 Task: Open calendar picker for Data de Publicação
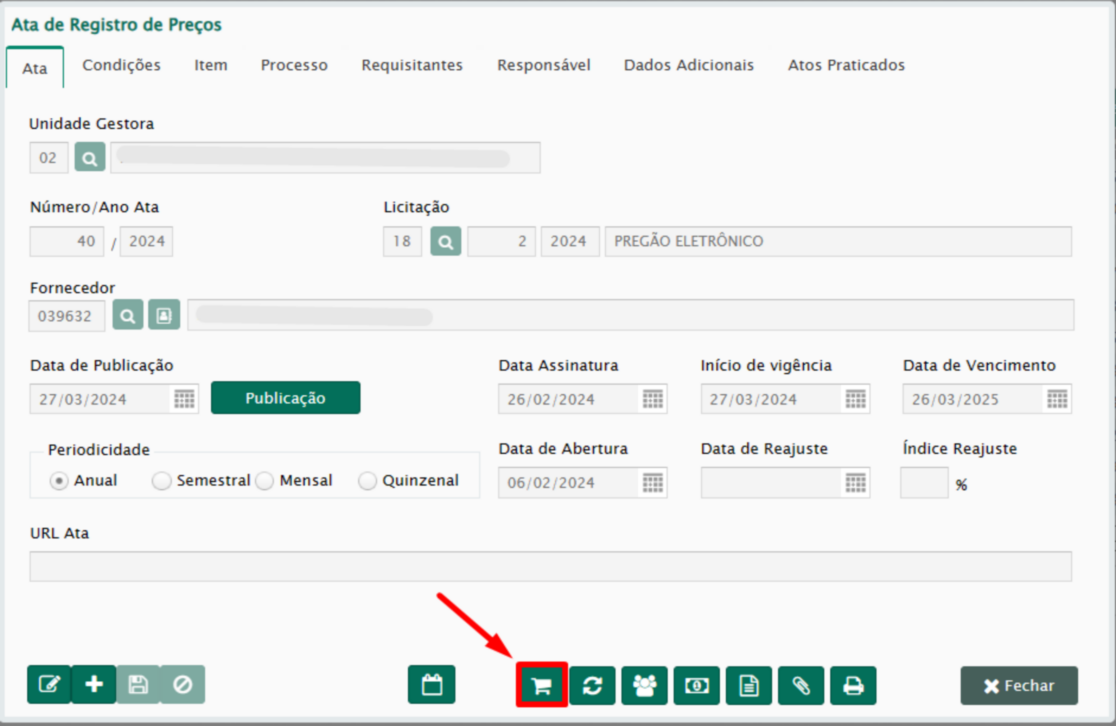tap(184, 399)
